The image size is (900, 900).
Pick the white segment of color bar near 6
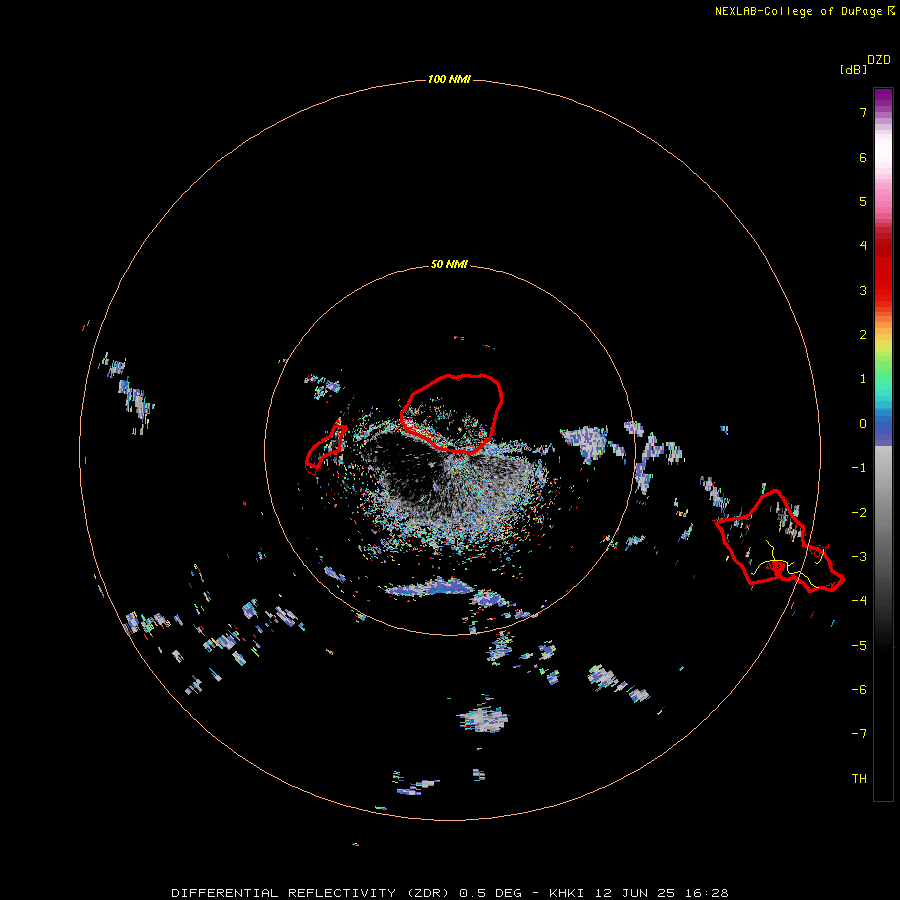(883, 150)
